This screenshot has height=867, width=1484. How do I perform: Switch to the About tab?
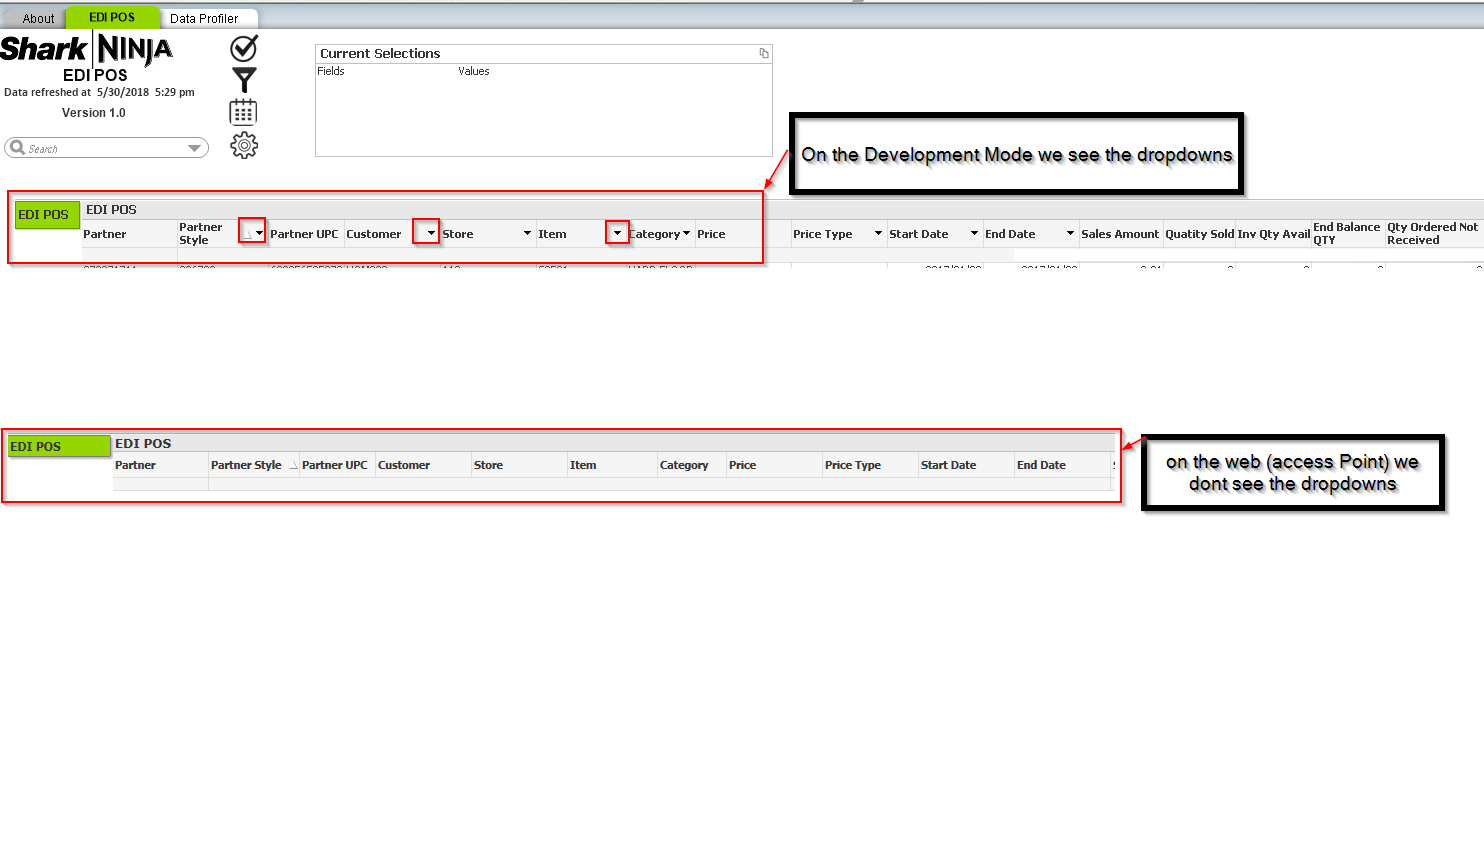38,18
